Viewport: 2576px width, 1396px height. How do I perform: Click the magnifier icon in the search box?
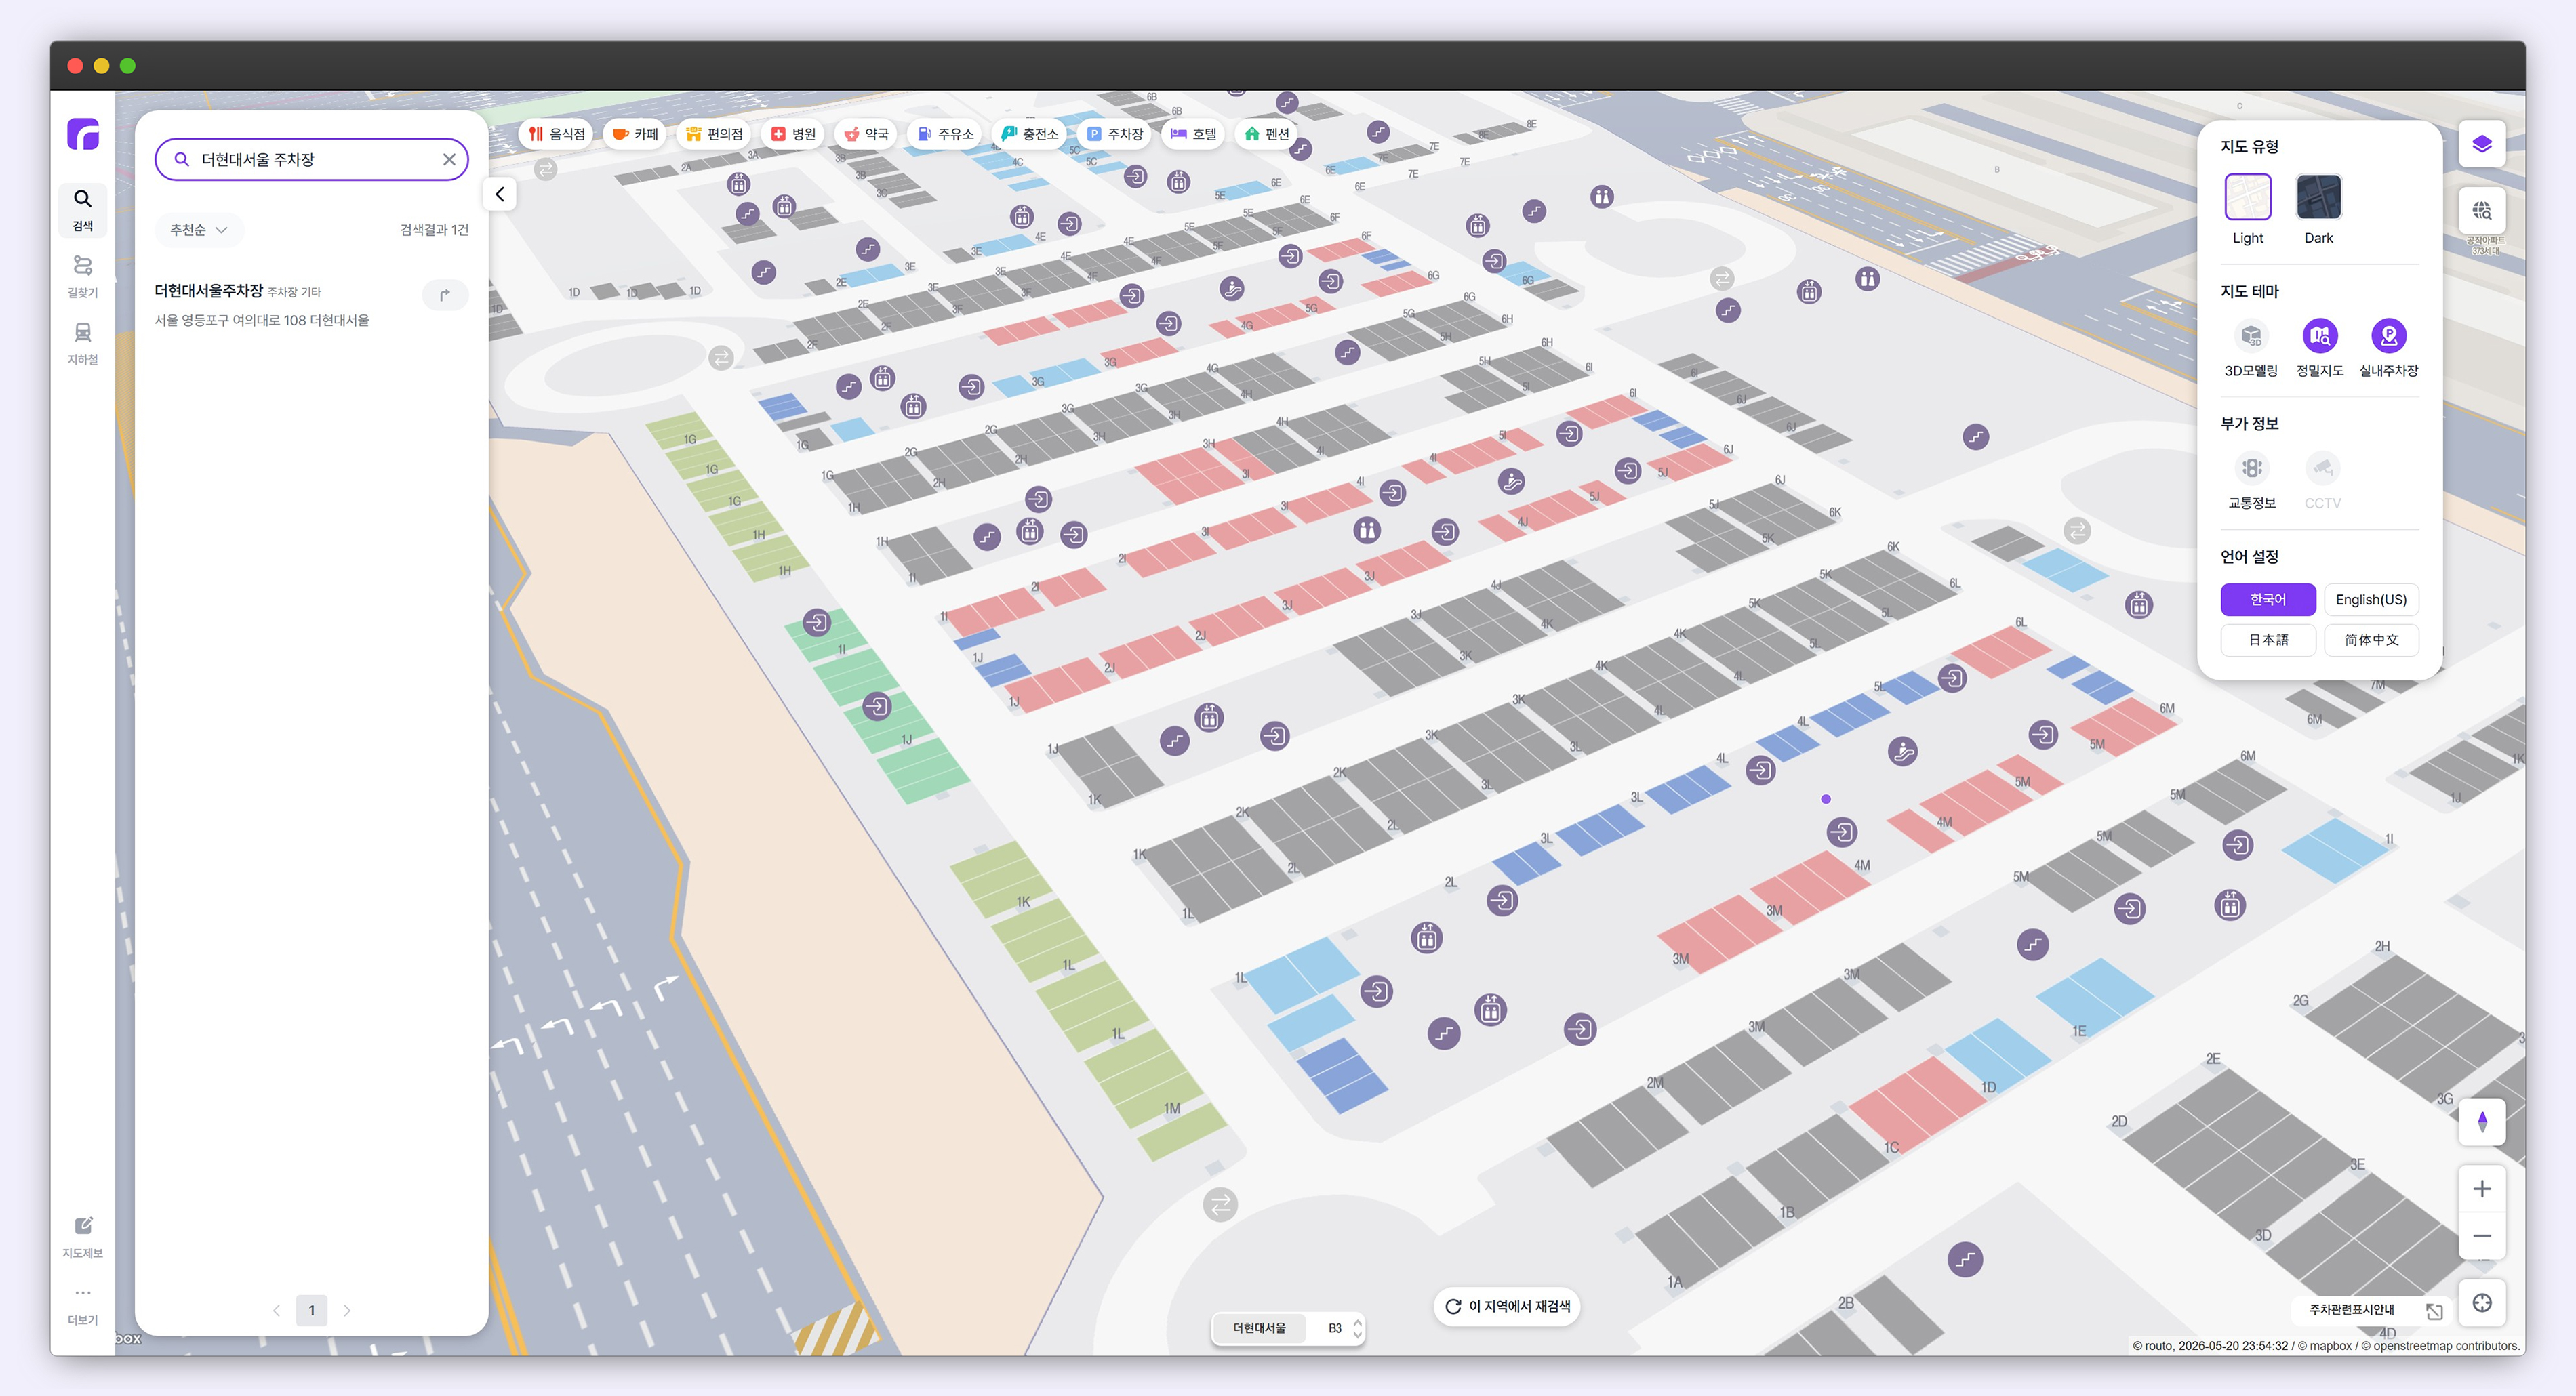[181, 159]
